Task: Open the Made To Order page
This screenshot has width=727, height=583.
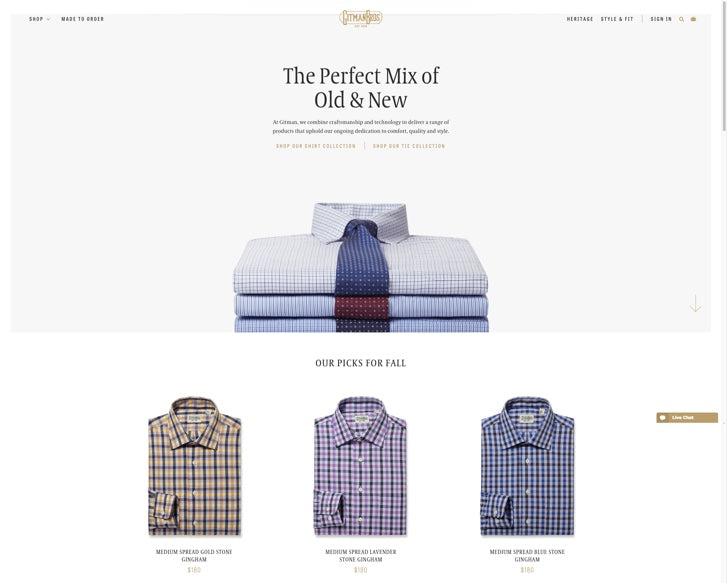Action: click(x=83, y=19)
